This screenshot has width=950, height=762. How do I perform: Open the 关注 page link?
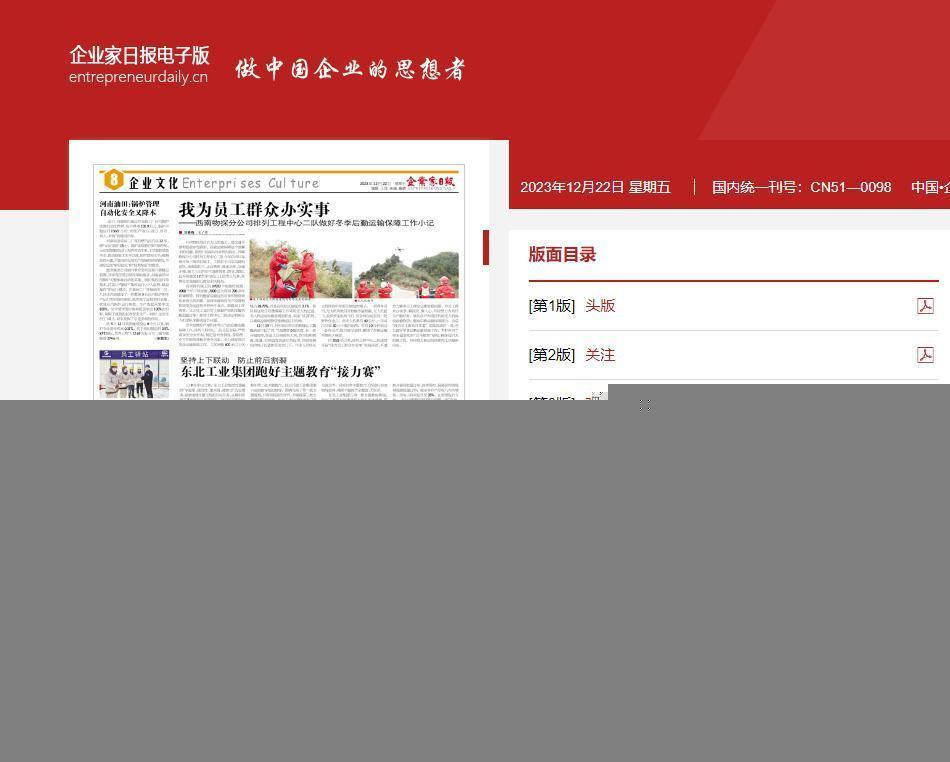click(600, 355)
